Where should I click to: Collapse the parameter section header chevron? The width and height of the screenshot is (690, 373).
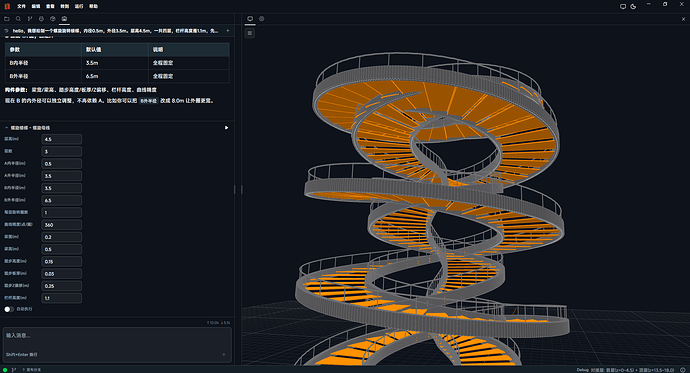coord(6,128)
